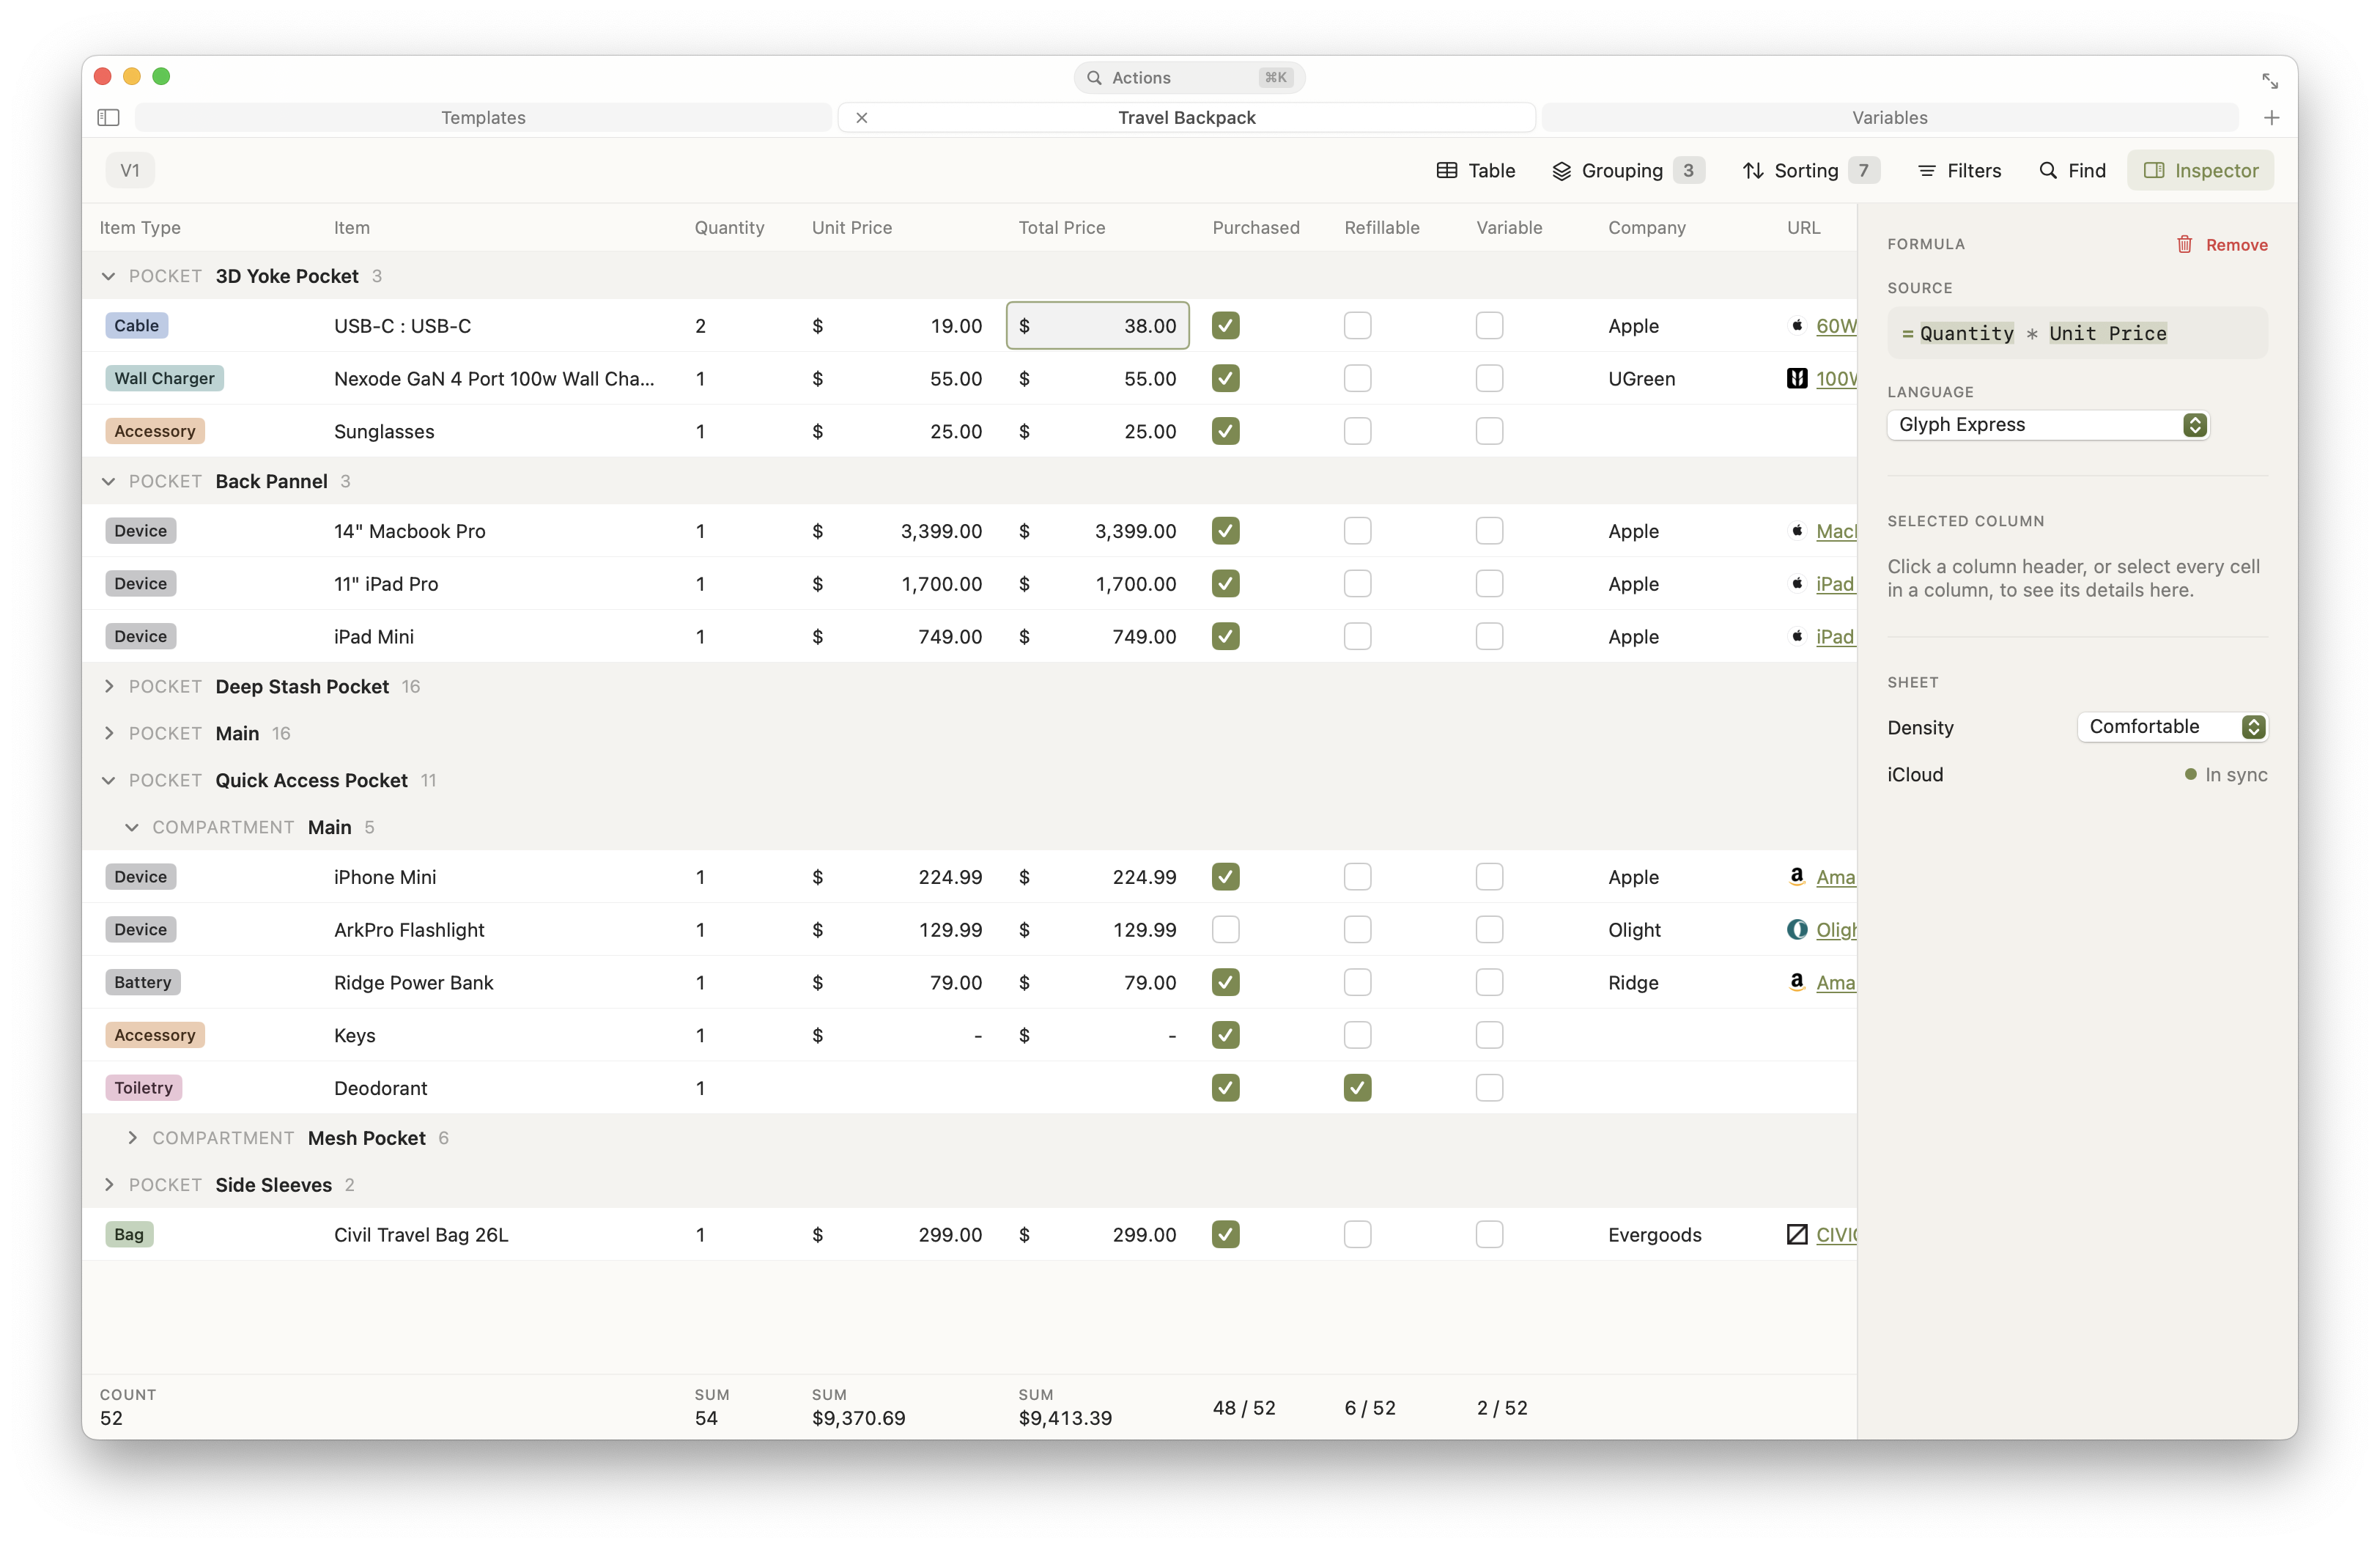Select the Travel Backpack tab
The image size is (2380, 1548).
tap(1186, 118)
